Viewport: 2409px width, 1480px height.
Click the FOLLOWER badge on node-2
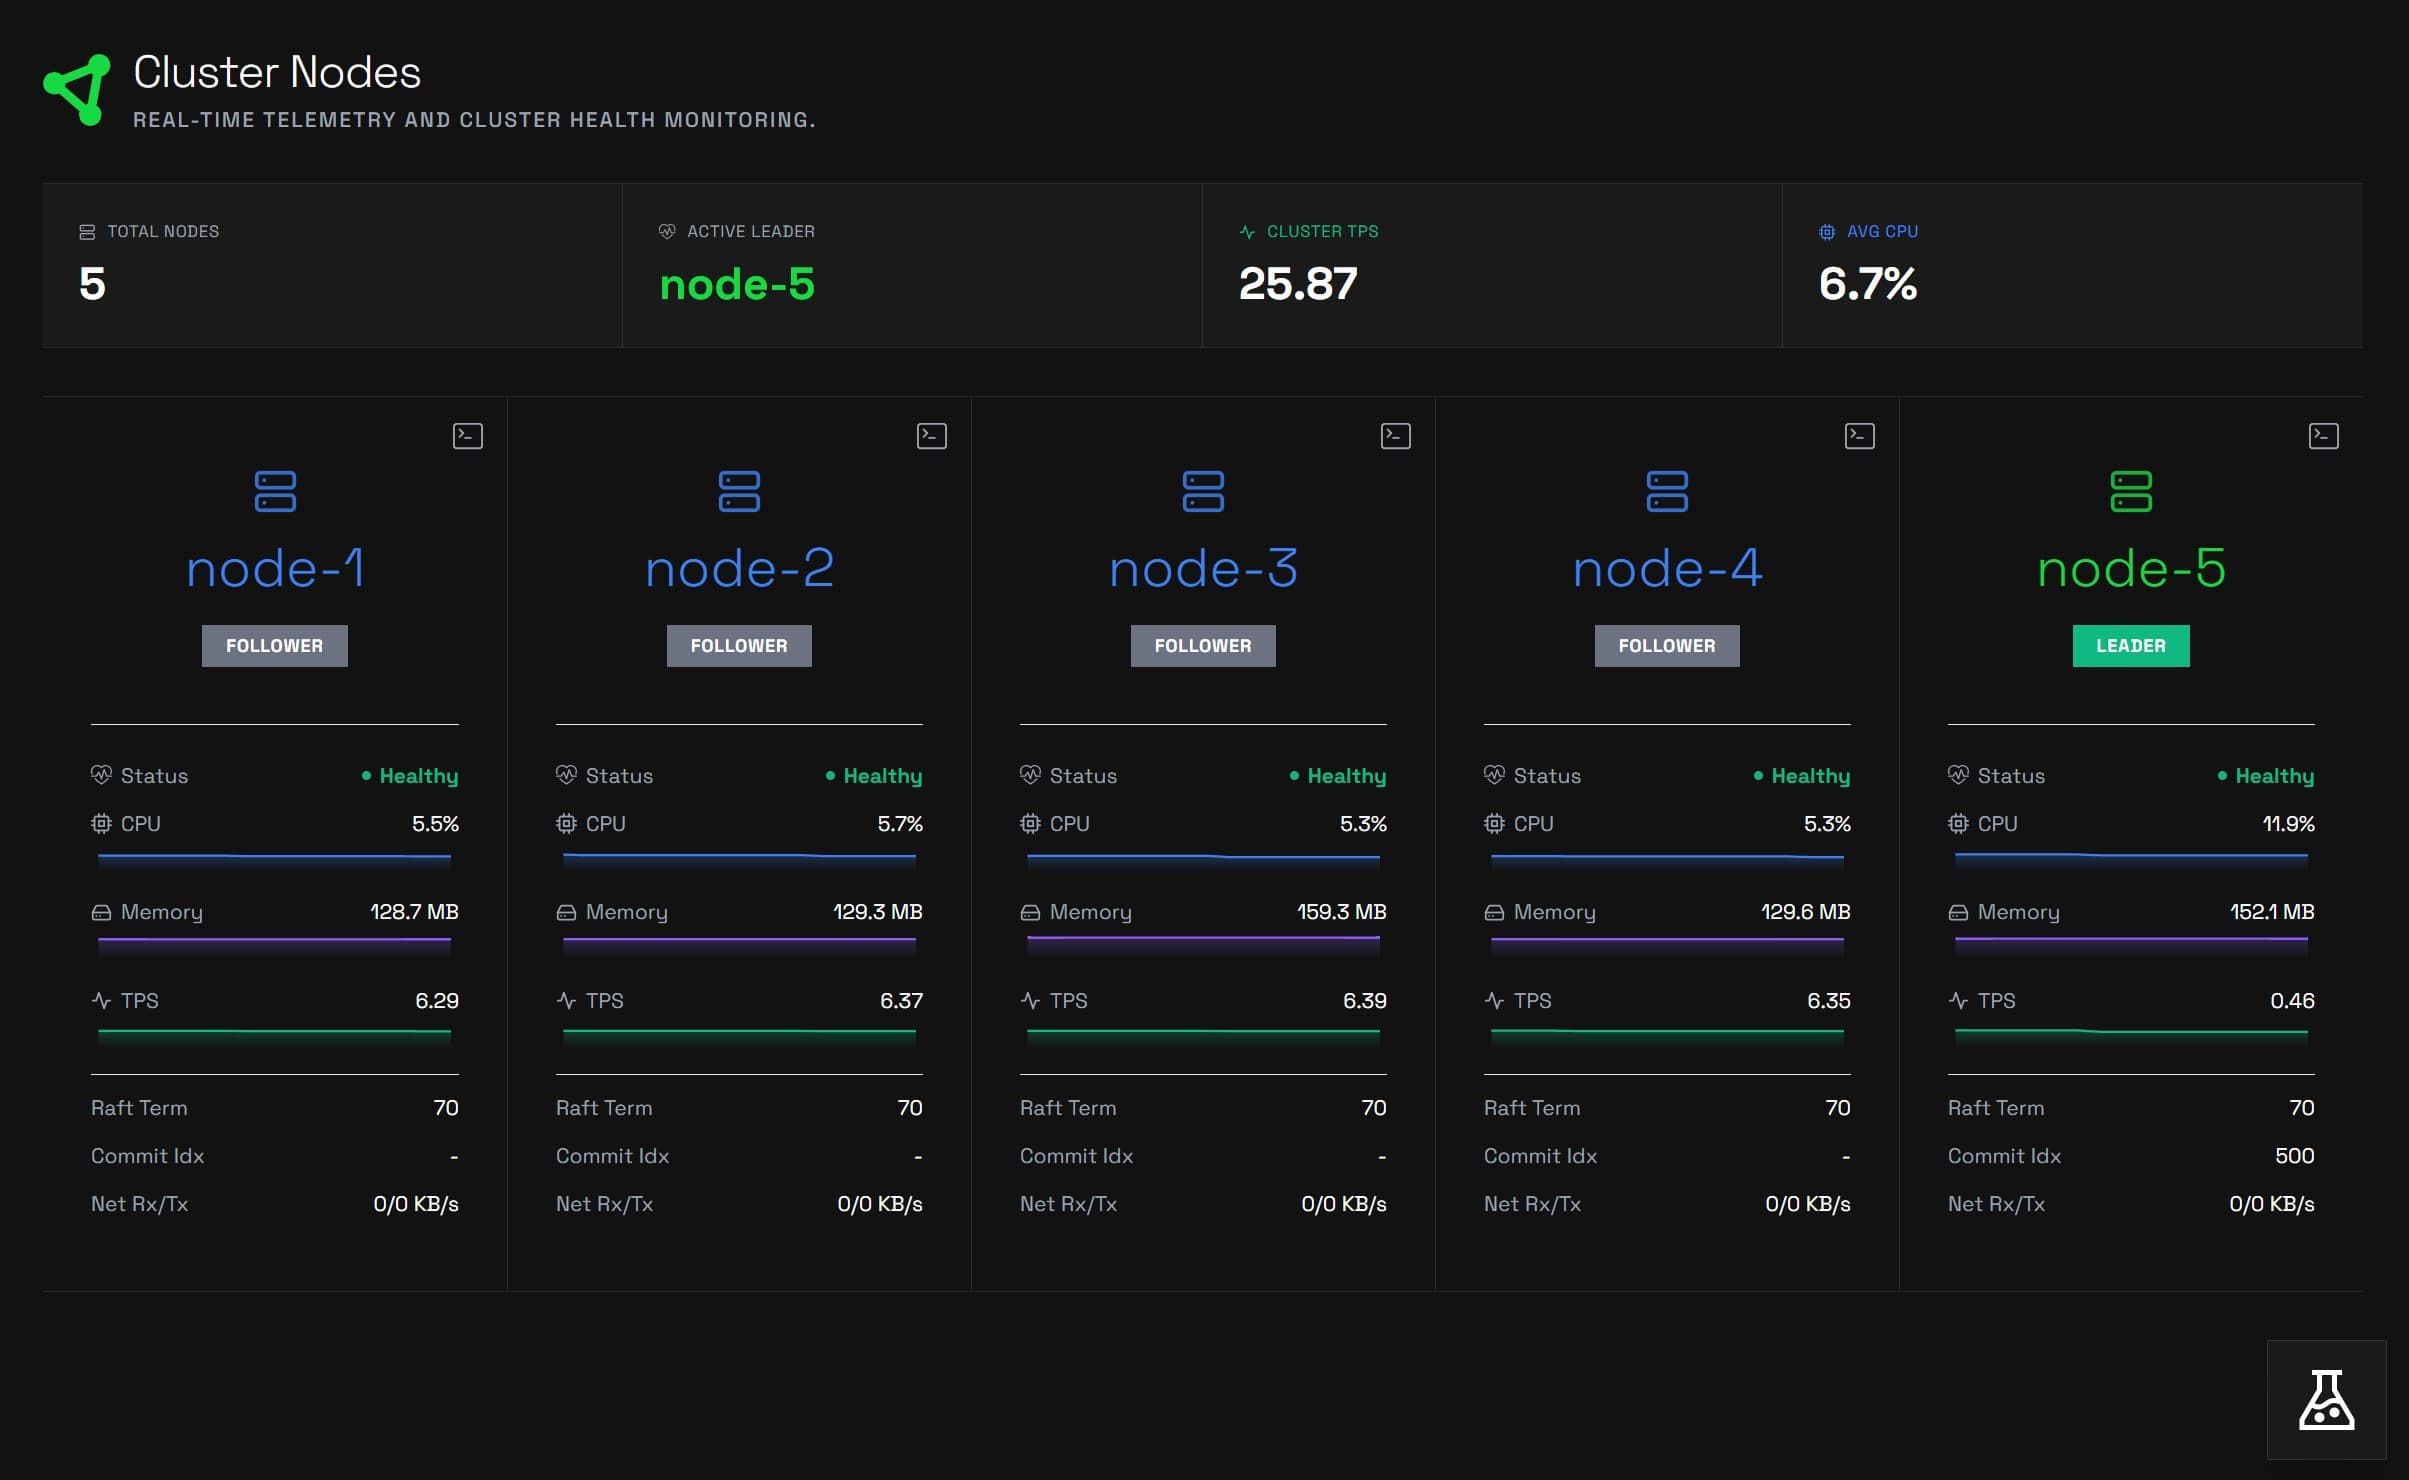point(739,646)
